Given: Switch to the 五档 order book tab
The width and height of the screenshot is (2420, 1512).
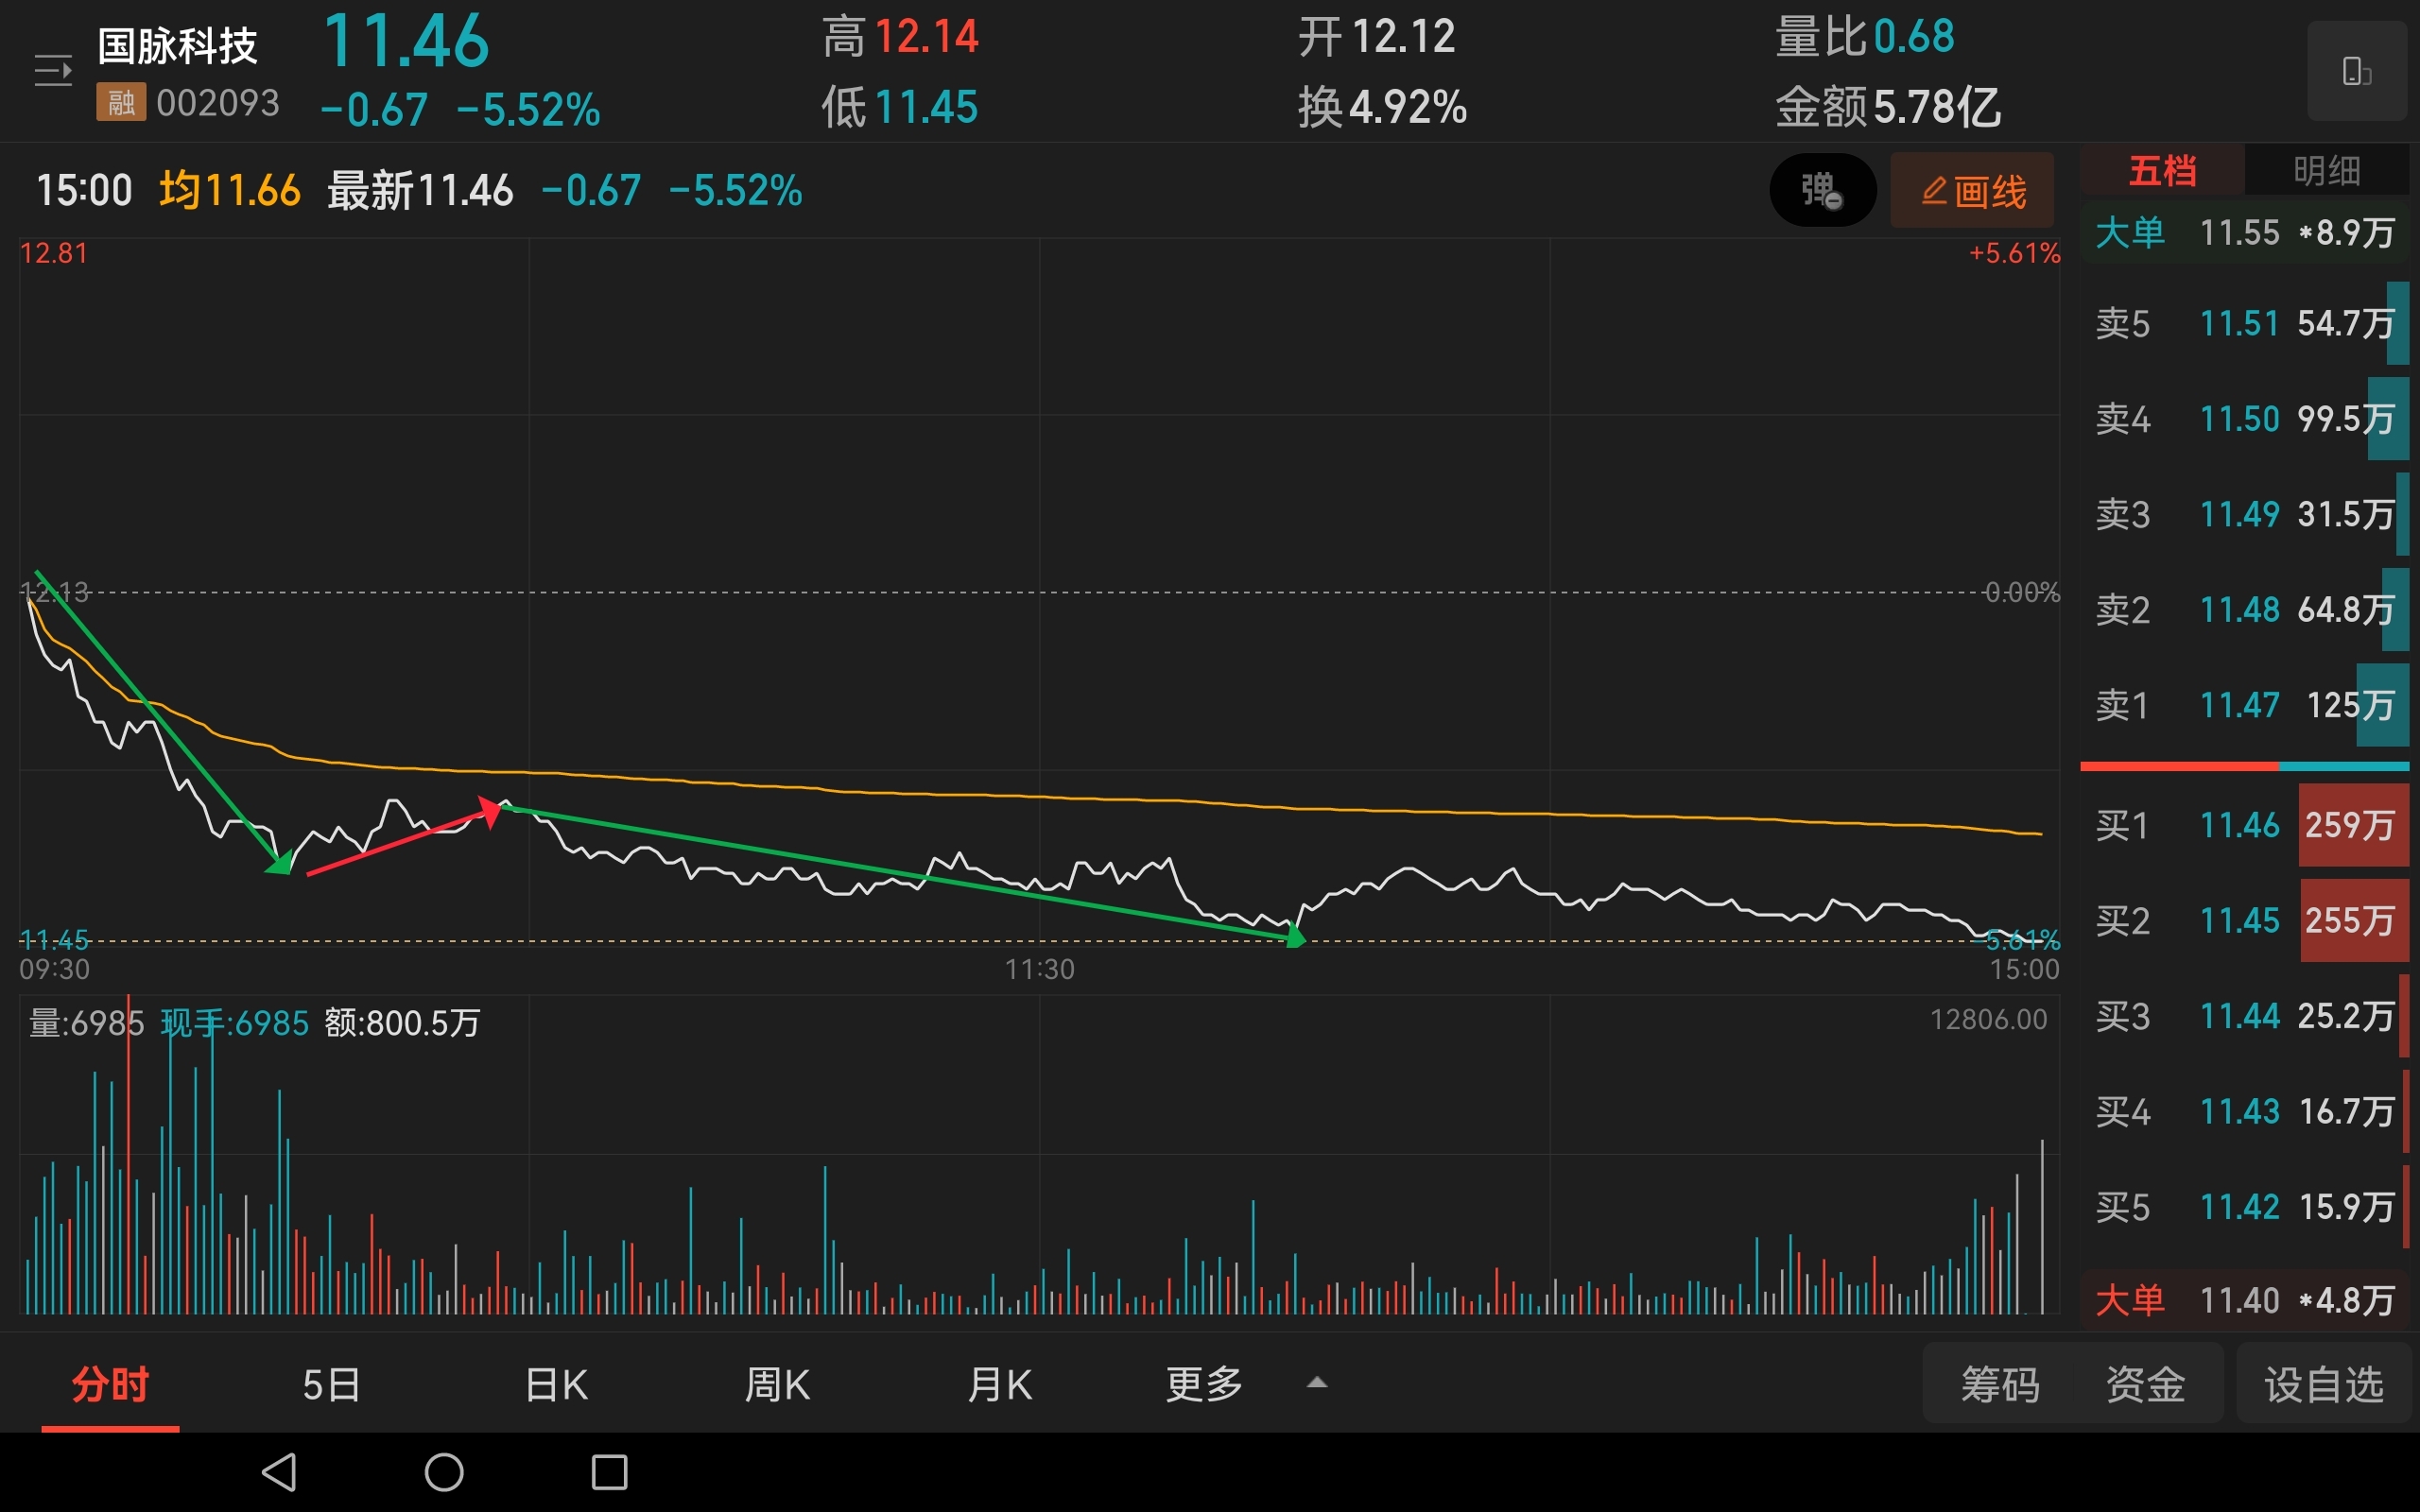Looking at the screenshot, I should pyautogui.click(x=2162, y=171).
